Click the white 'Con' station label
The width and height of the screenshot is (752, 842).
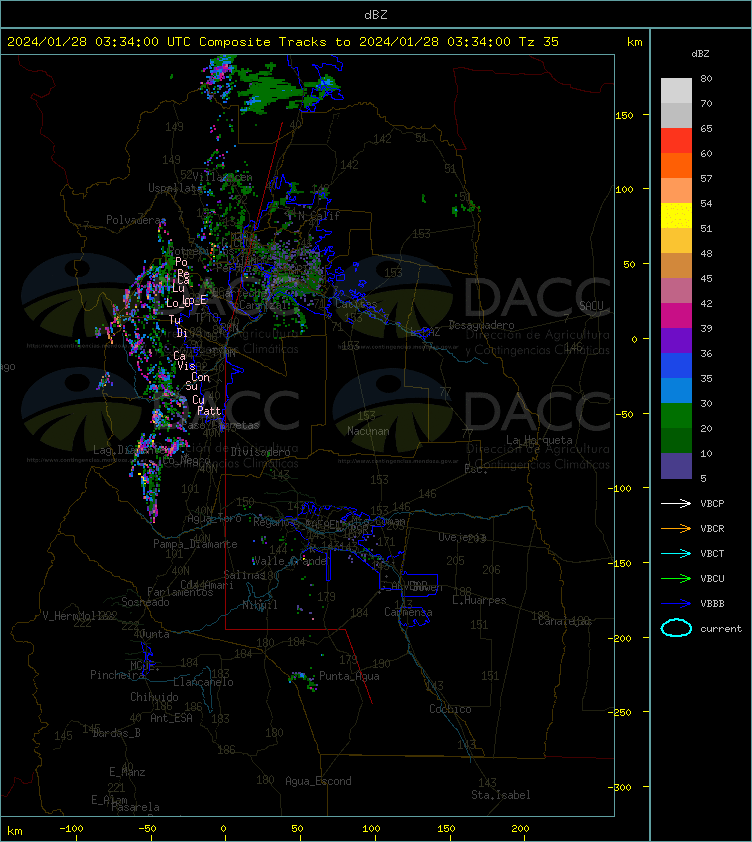(x=200, y=378)
